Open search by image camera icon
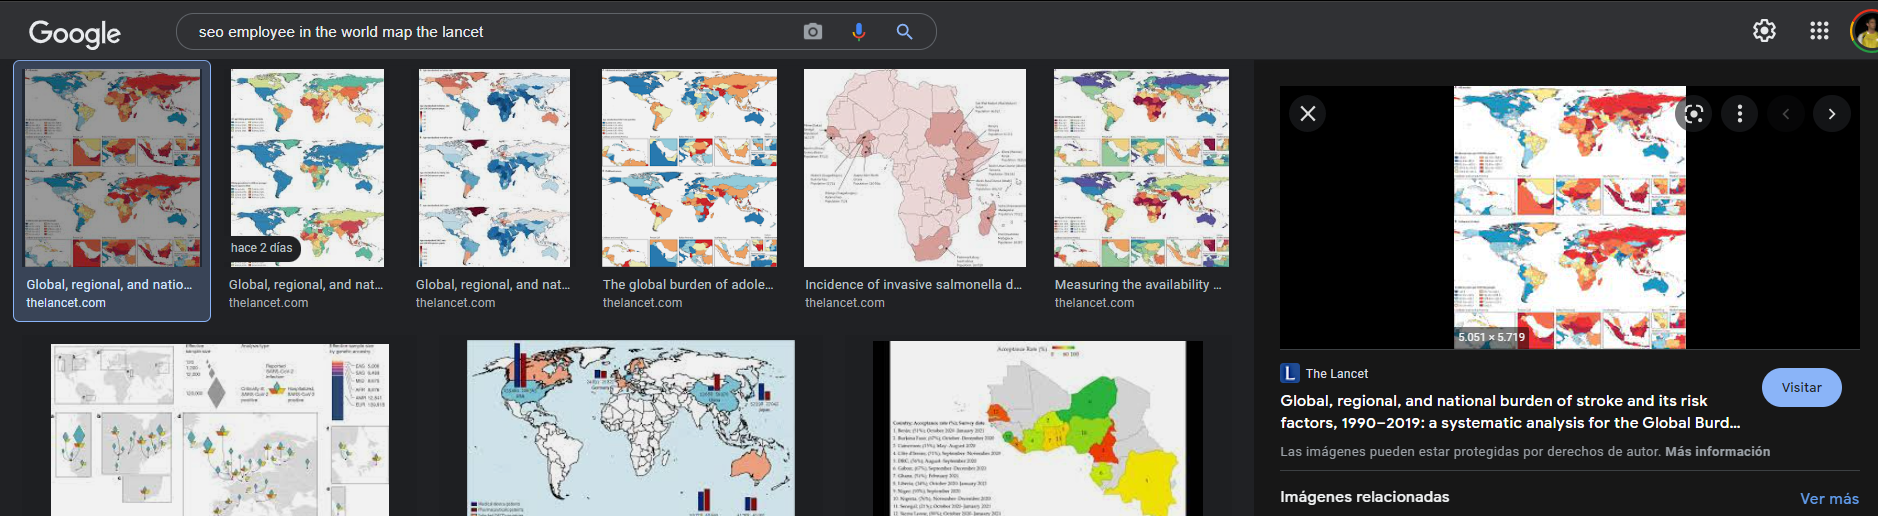The image size is (1878, 516). pos(813,32)
